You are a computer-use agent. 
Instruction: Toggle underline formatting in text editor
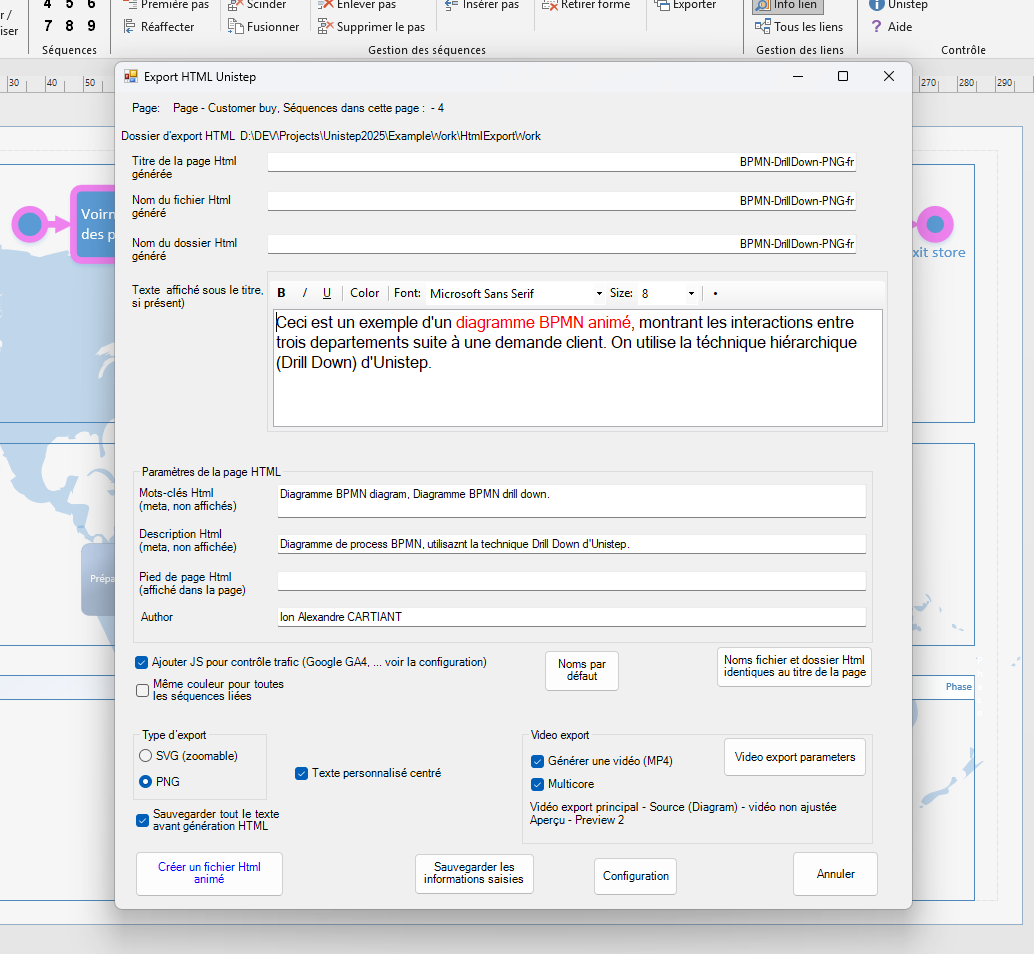coord(327,293)
